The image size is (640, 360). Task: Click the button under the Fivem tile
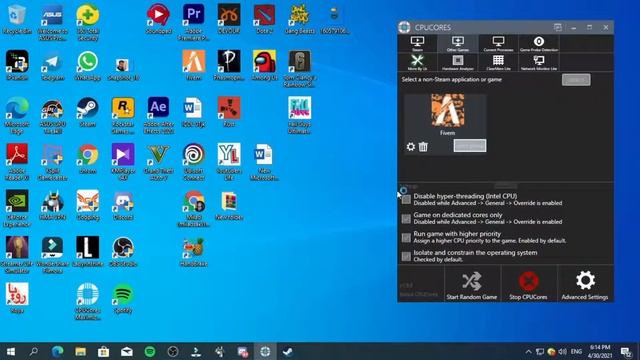470,146
